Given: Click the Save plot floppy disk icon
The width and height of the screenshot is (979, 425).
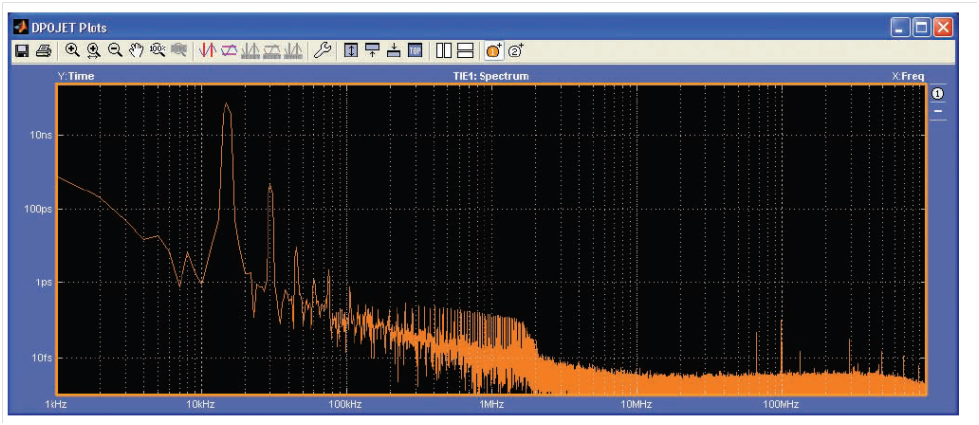Looking at the screenshot, I should tap(22, 50).
